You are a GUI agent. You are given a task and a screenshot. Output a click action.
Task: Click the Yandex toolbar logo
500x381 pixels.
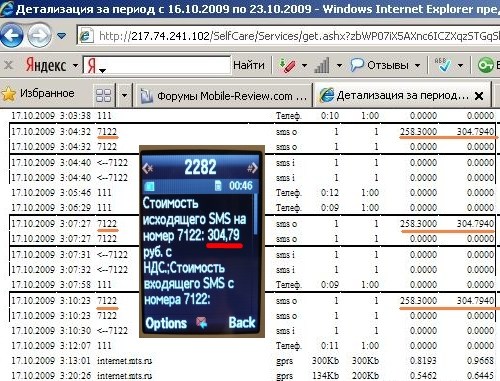pyautogui.click(x=46, y=65)
